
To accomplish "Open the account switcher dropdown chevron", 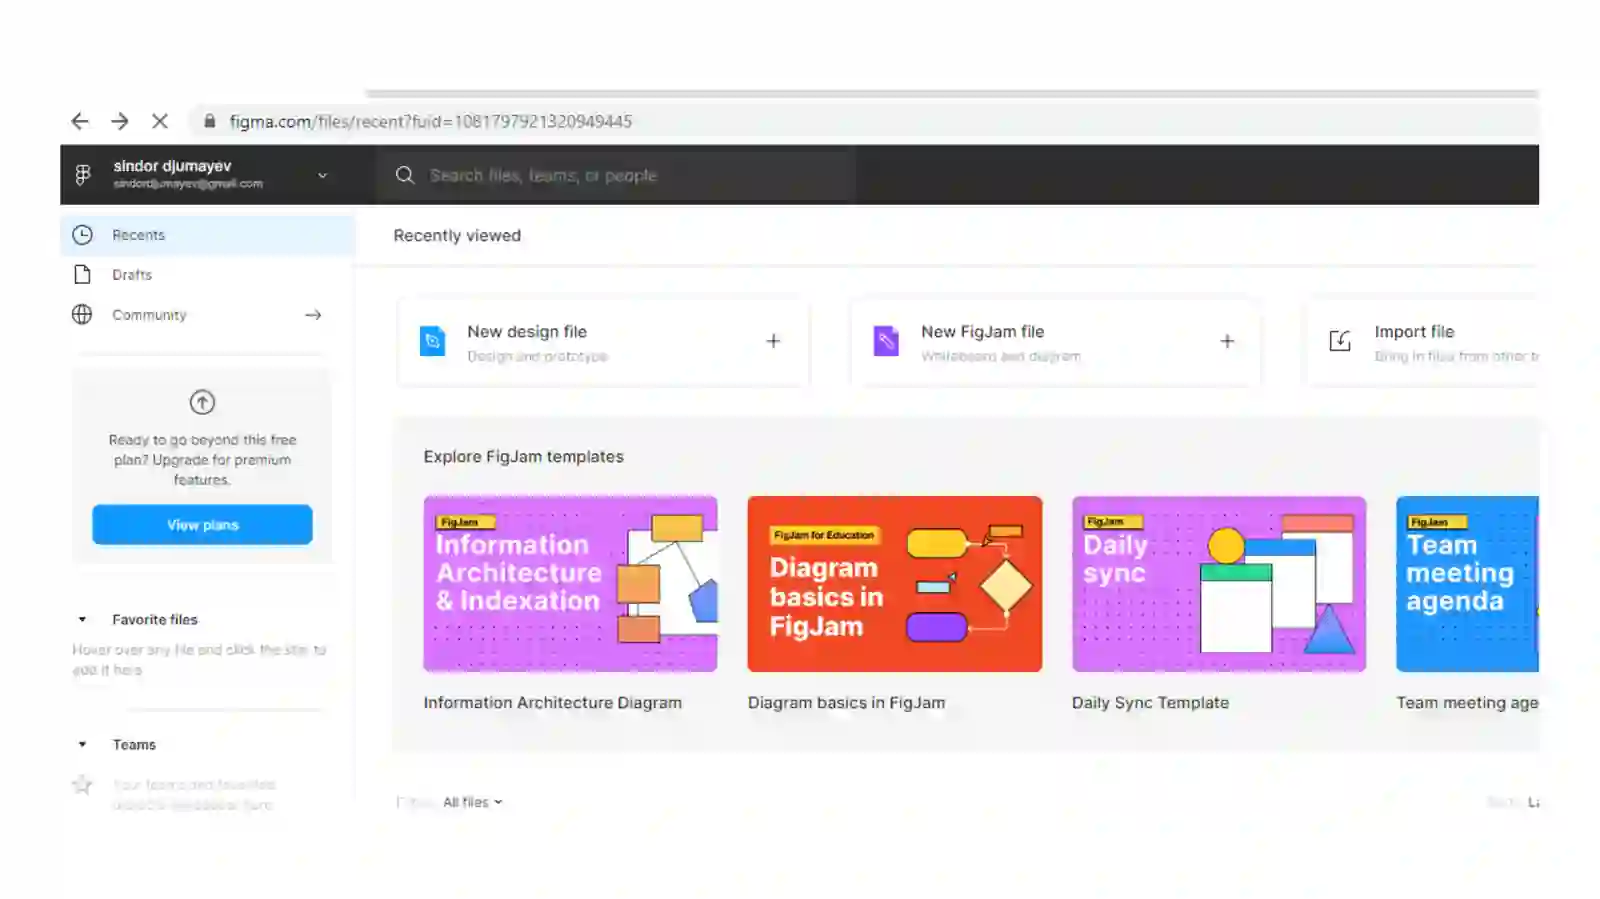I will (322, 175).
